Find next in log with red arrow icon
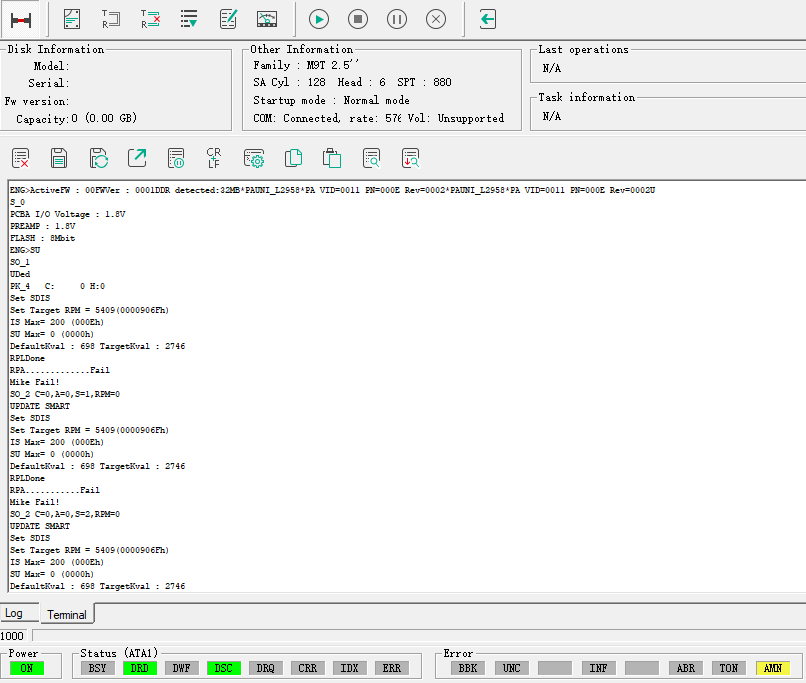The width and height of the screenshot is (806, 683). (410, 158)
